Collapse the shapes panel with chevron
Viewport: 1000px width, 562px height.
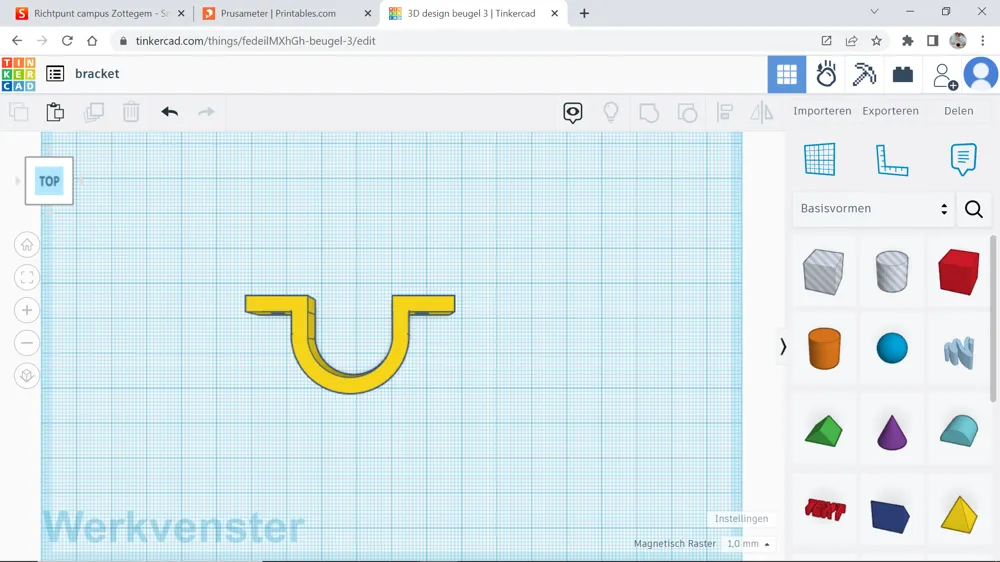pyautogui.click(x=783, y=346)
